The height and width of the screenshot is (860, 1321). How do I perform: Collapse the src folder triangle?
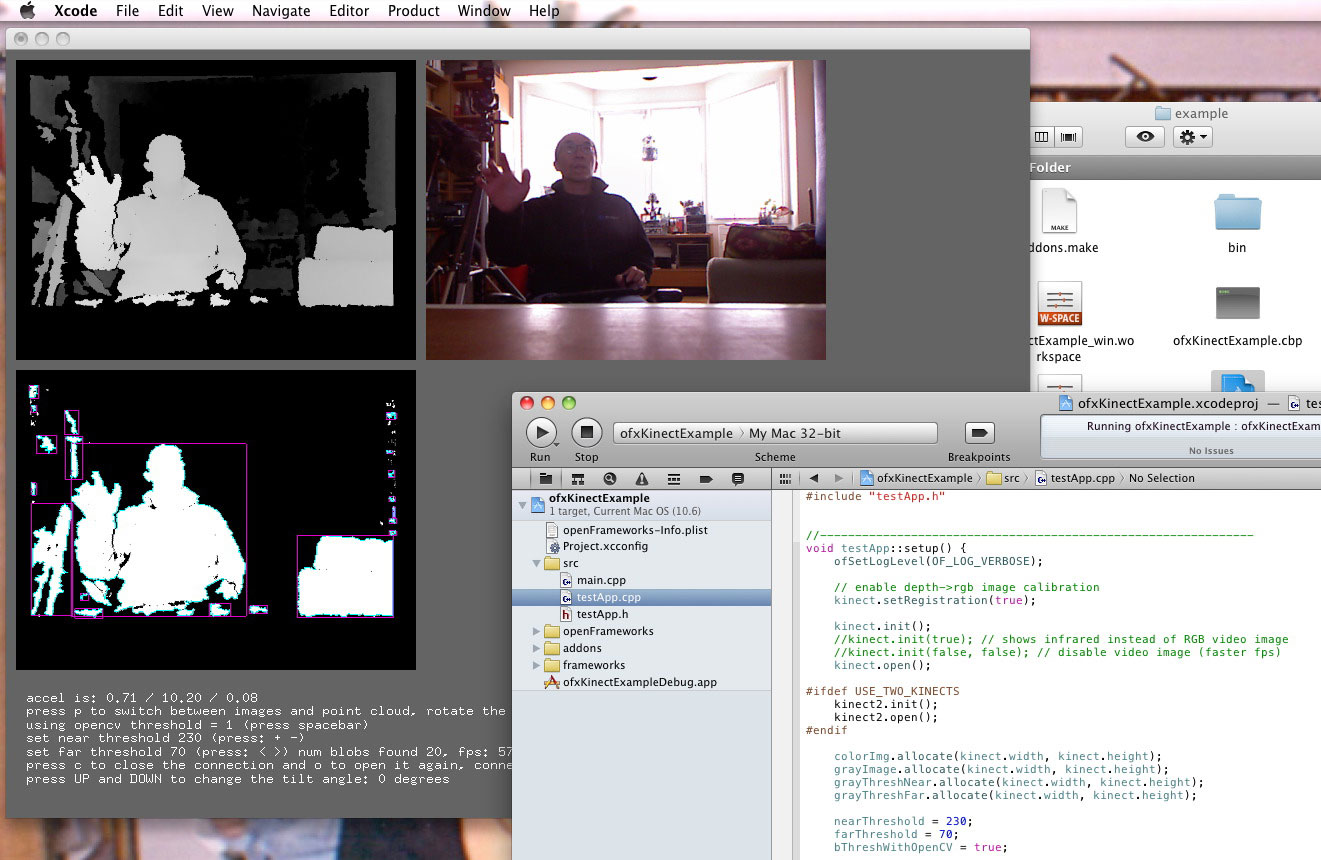tap(537, 563)
